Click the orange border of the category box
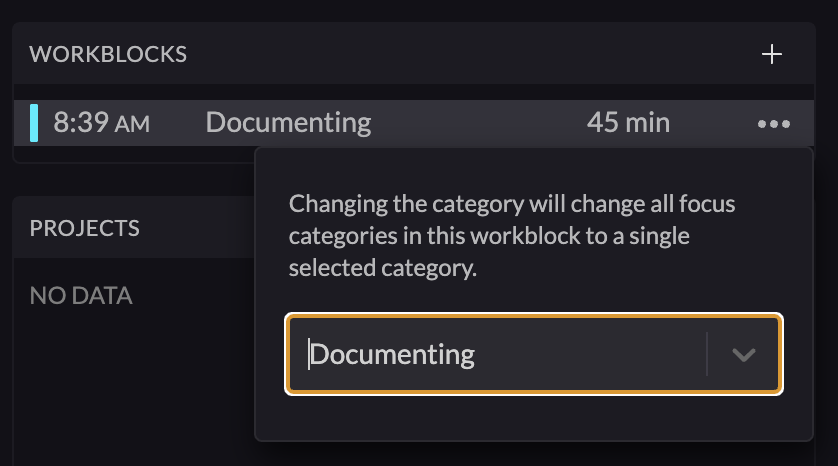The height and width of the screenshot is (466, 838). [533, 317]
